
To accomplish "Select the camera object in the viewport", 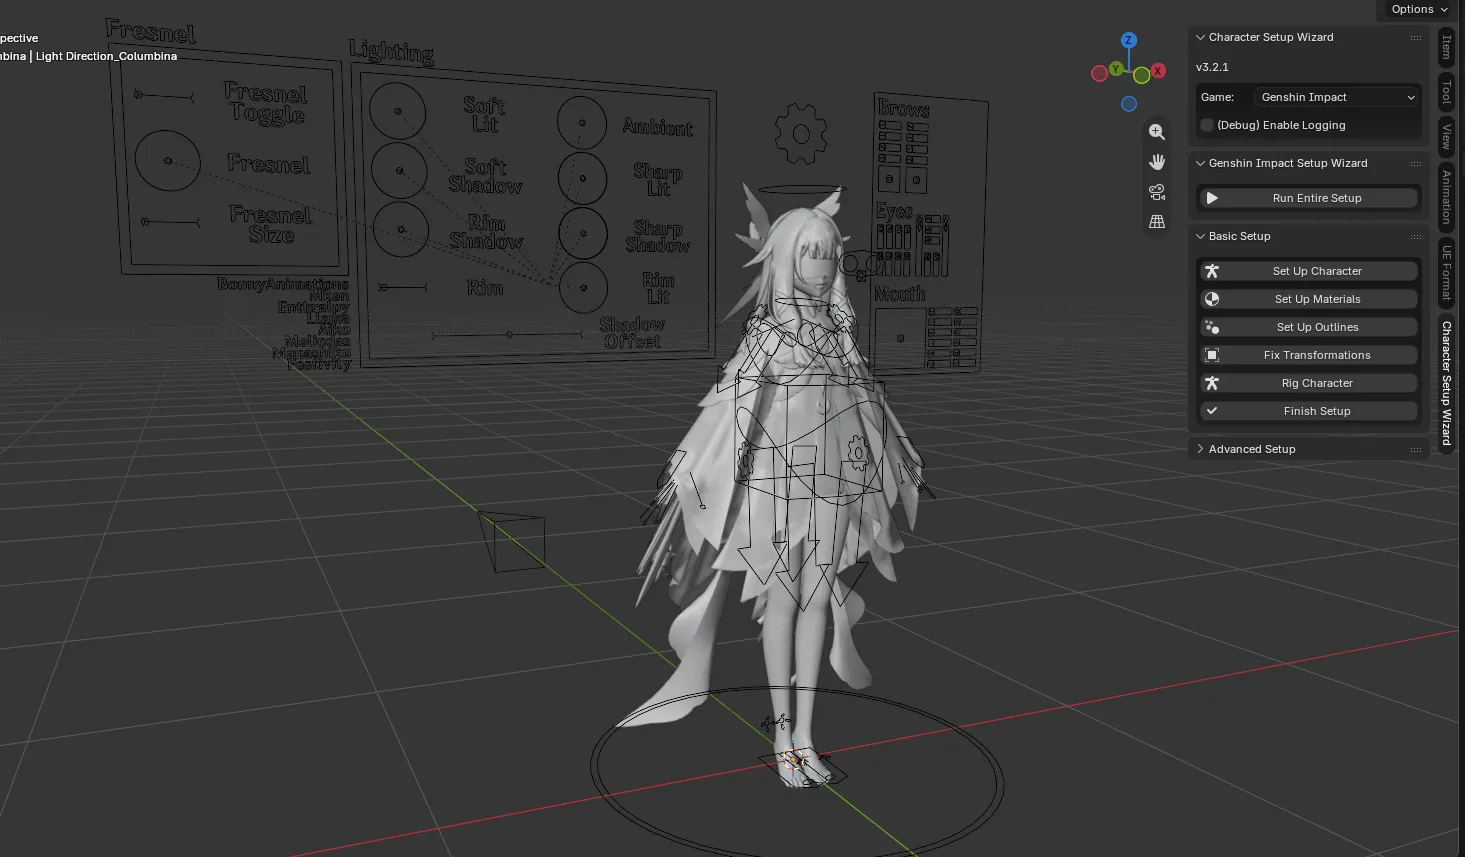I will (513, 541).
